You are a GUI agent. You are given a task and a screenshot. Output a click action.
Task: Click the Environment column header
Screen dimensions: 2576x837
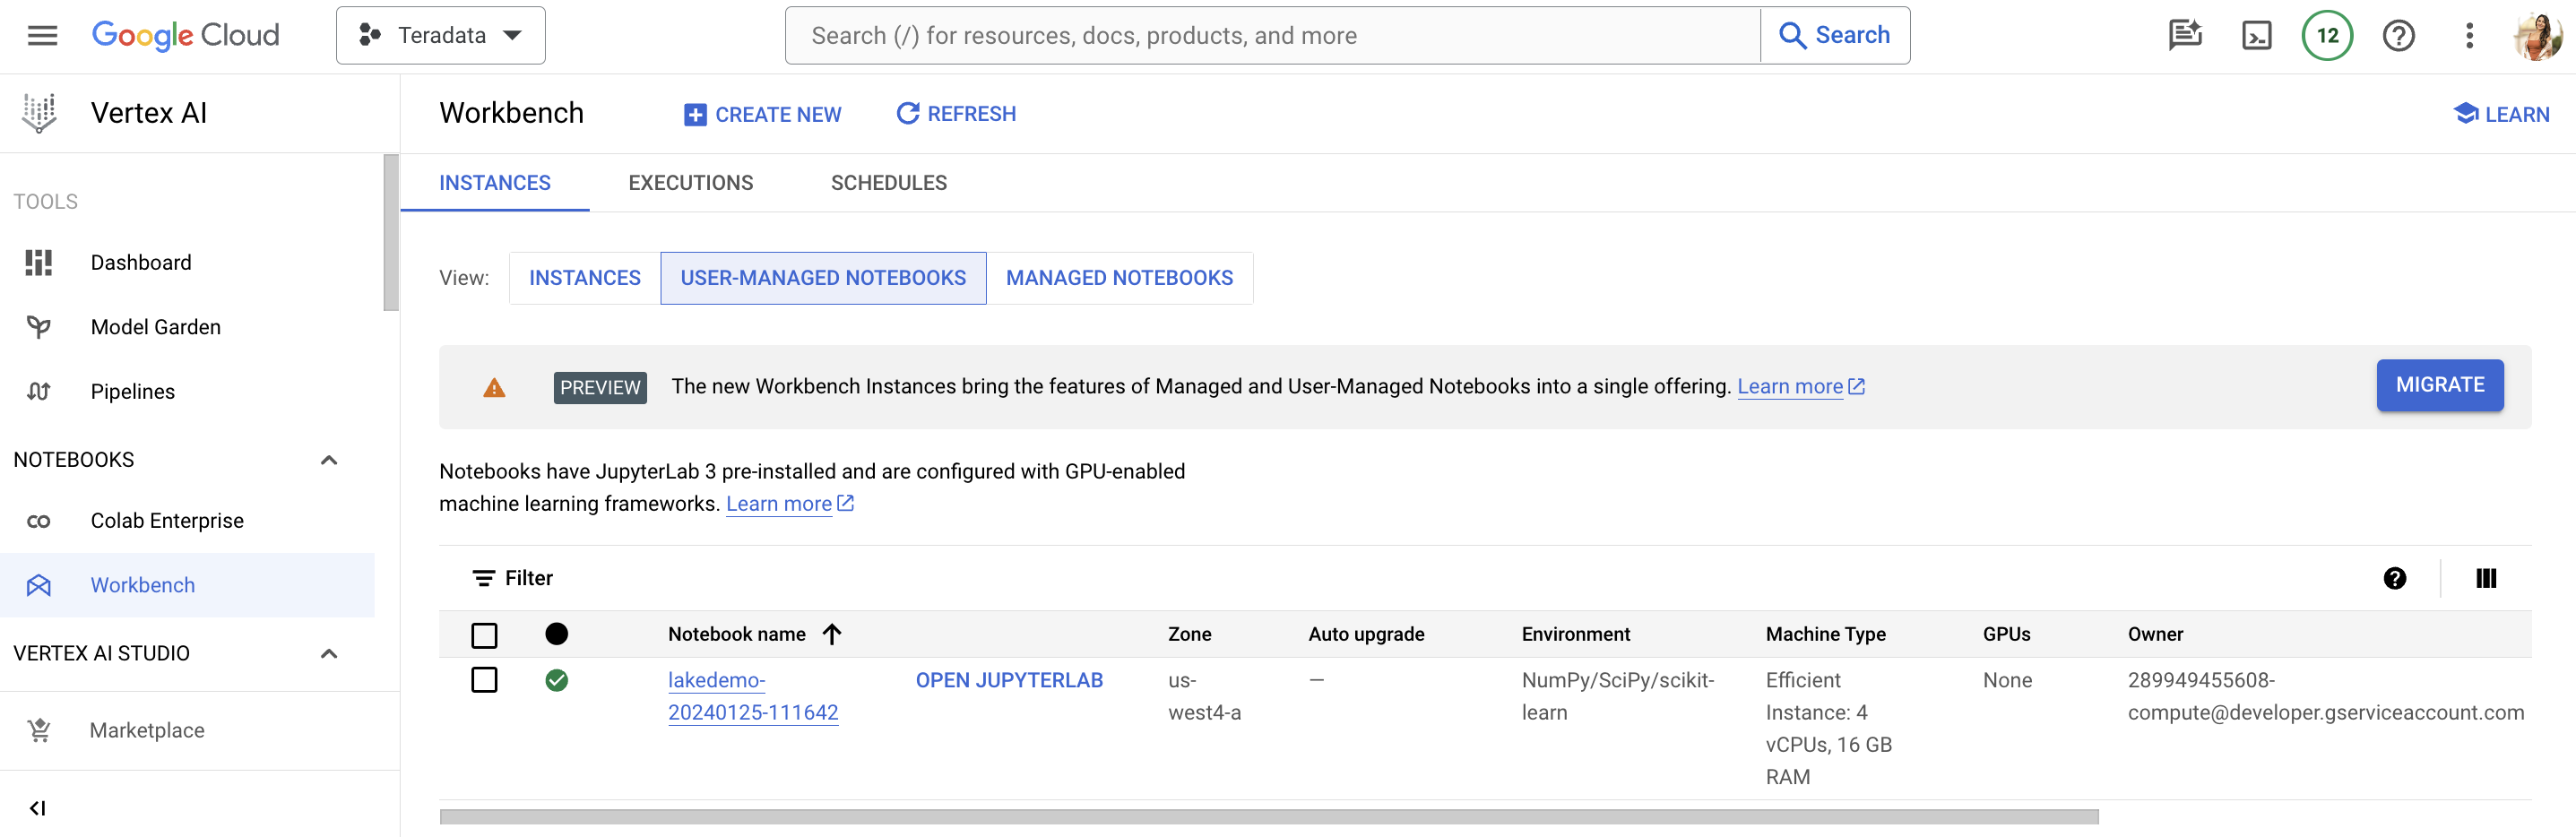point(1575,634)
